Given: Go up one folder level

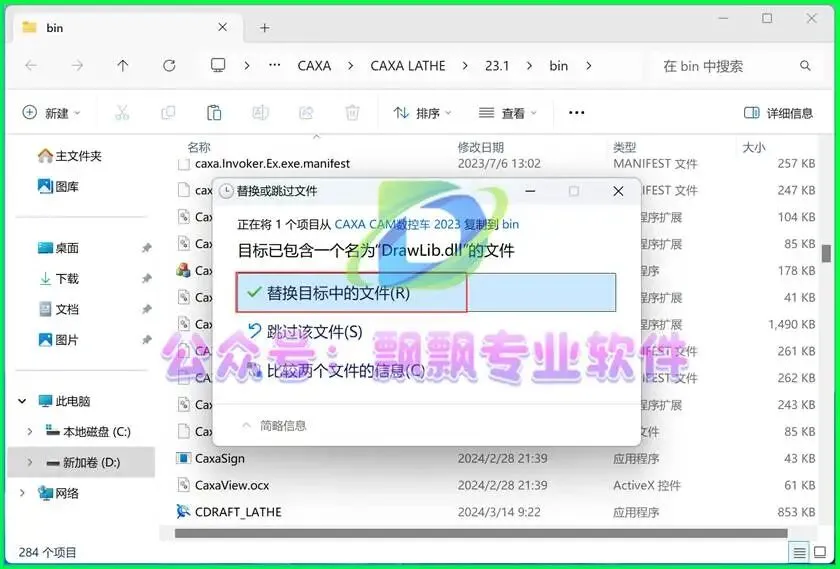Looking at the screenshot, I should pyautogui.click(x=123, y=66).
